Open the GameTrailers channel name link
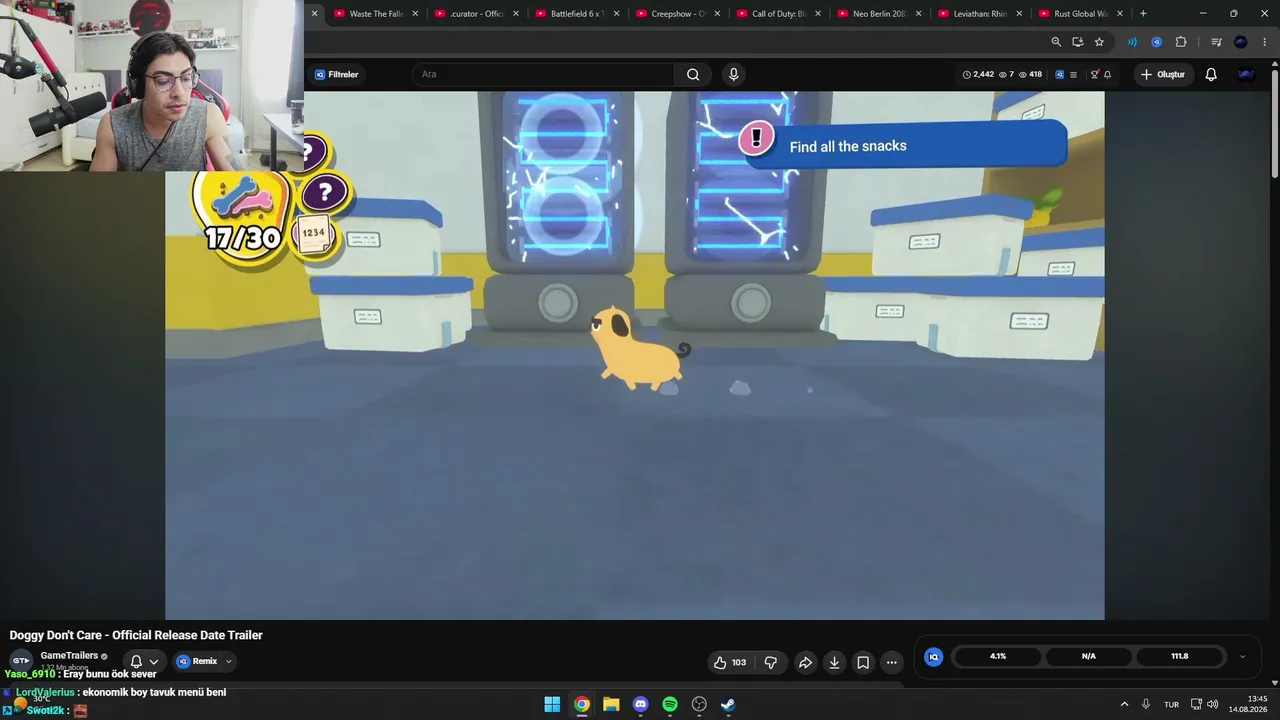 click(x=69, y=656)
